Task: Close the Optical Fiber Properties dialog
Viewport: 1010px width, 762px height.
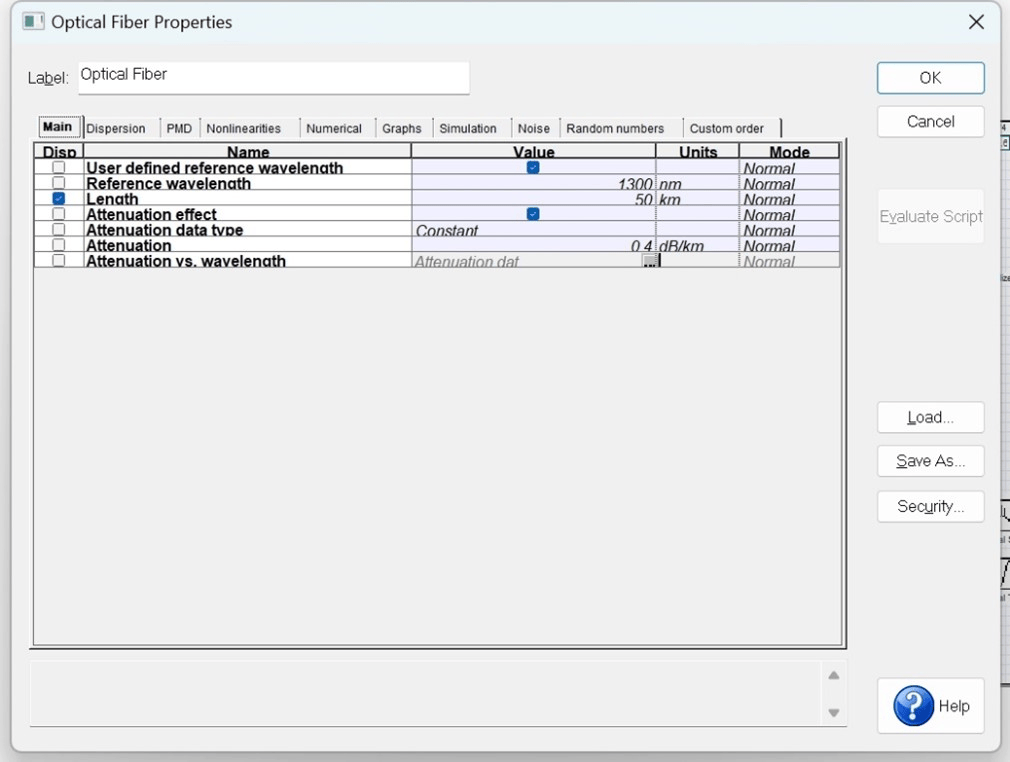Action: (976, 22)
